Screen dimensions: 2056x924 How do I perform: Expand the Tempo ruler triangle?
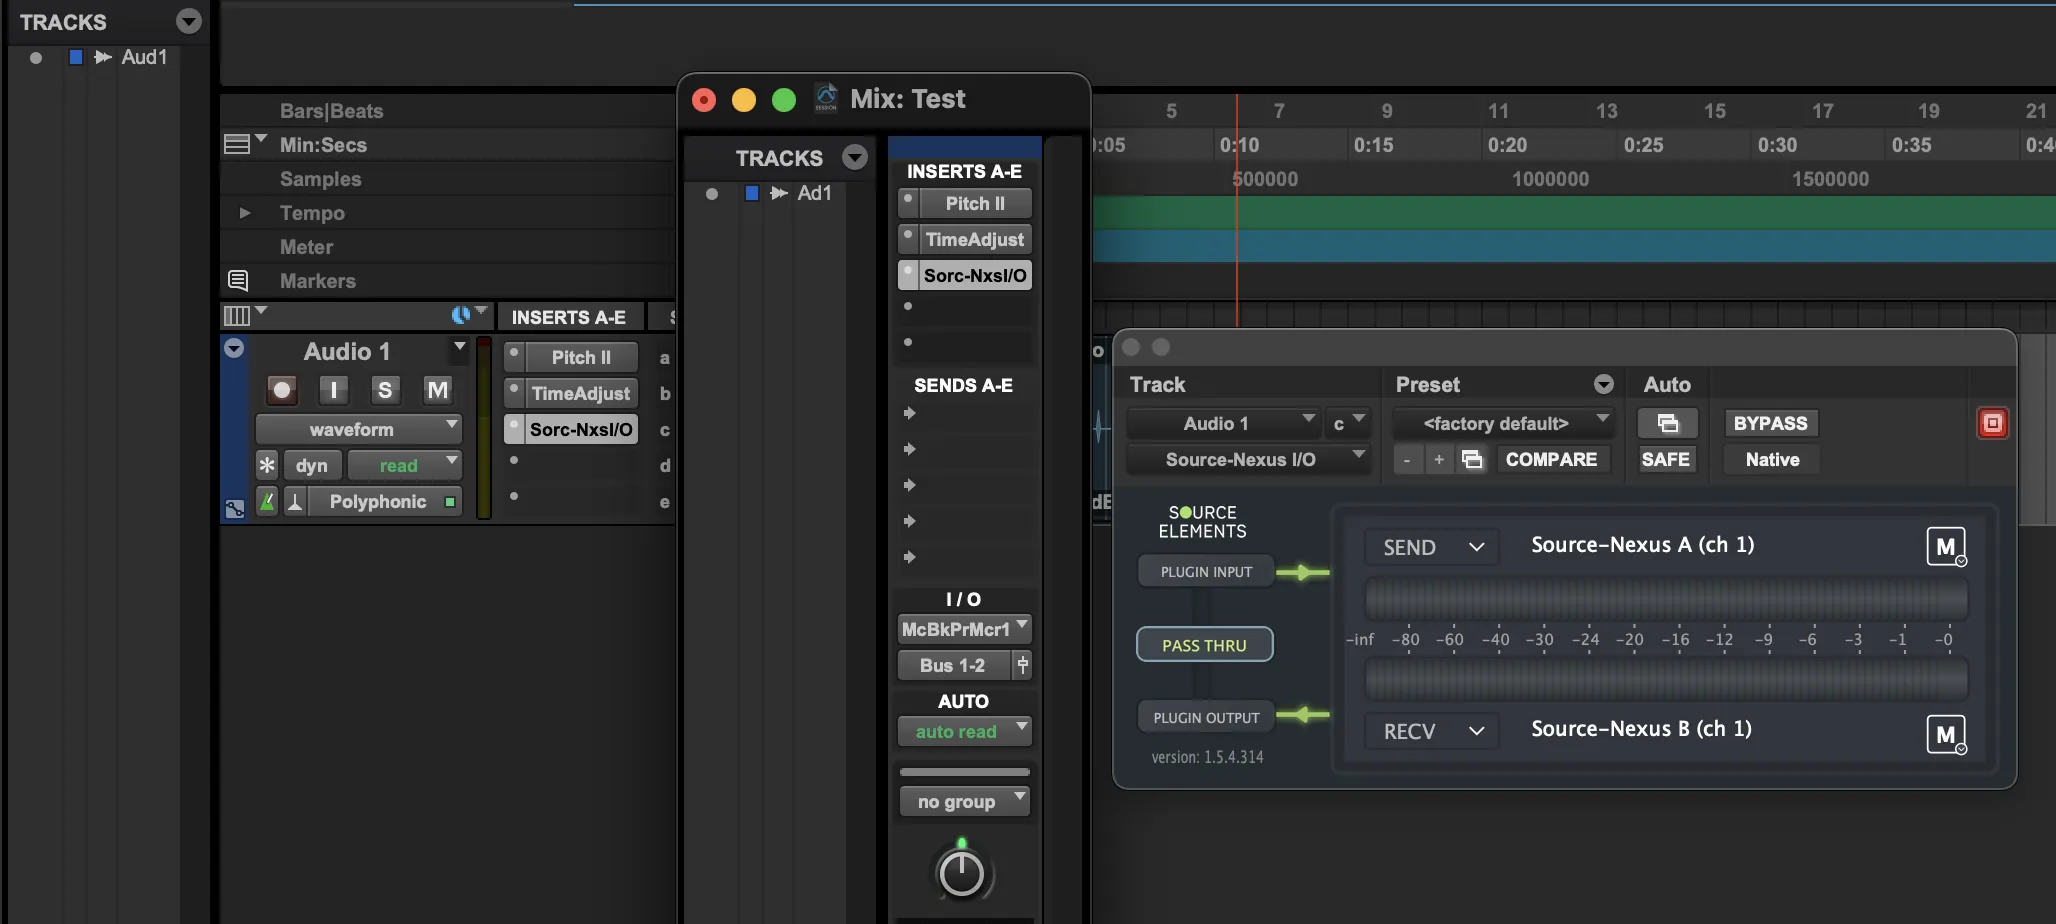click(x=244, y=212)
